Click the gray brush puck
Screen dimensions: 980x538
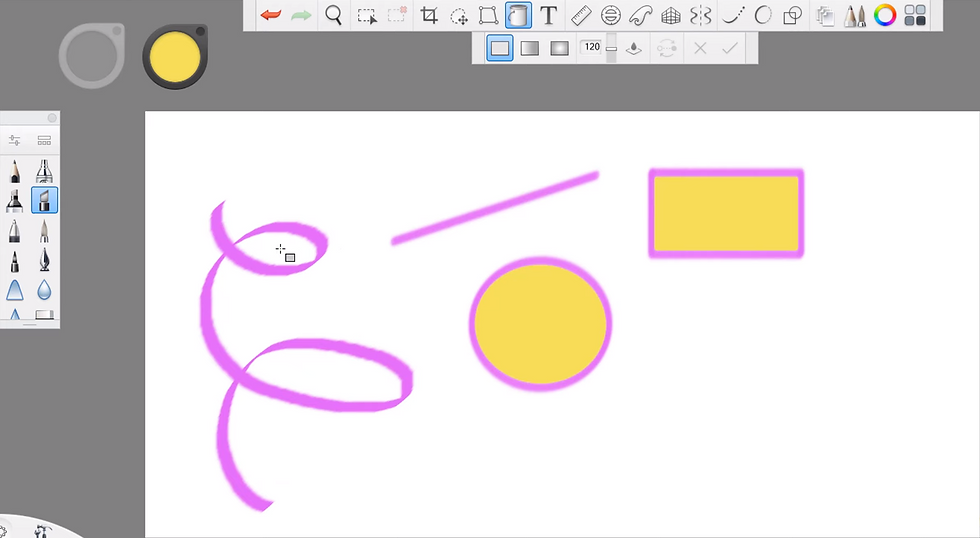92,56
